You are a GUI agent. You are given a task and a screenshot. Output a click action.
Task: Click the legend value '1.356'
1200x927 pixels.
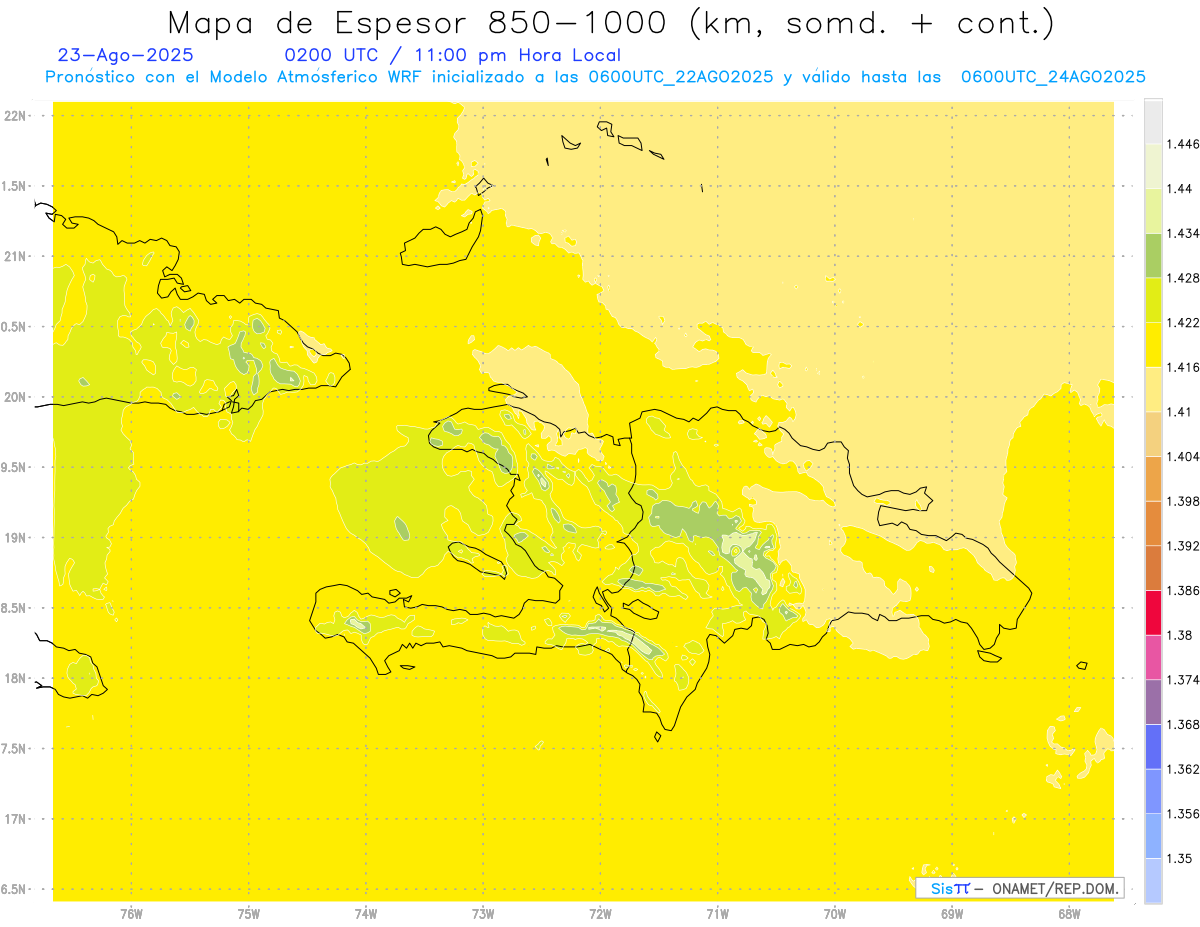tap(1183, 814)
